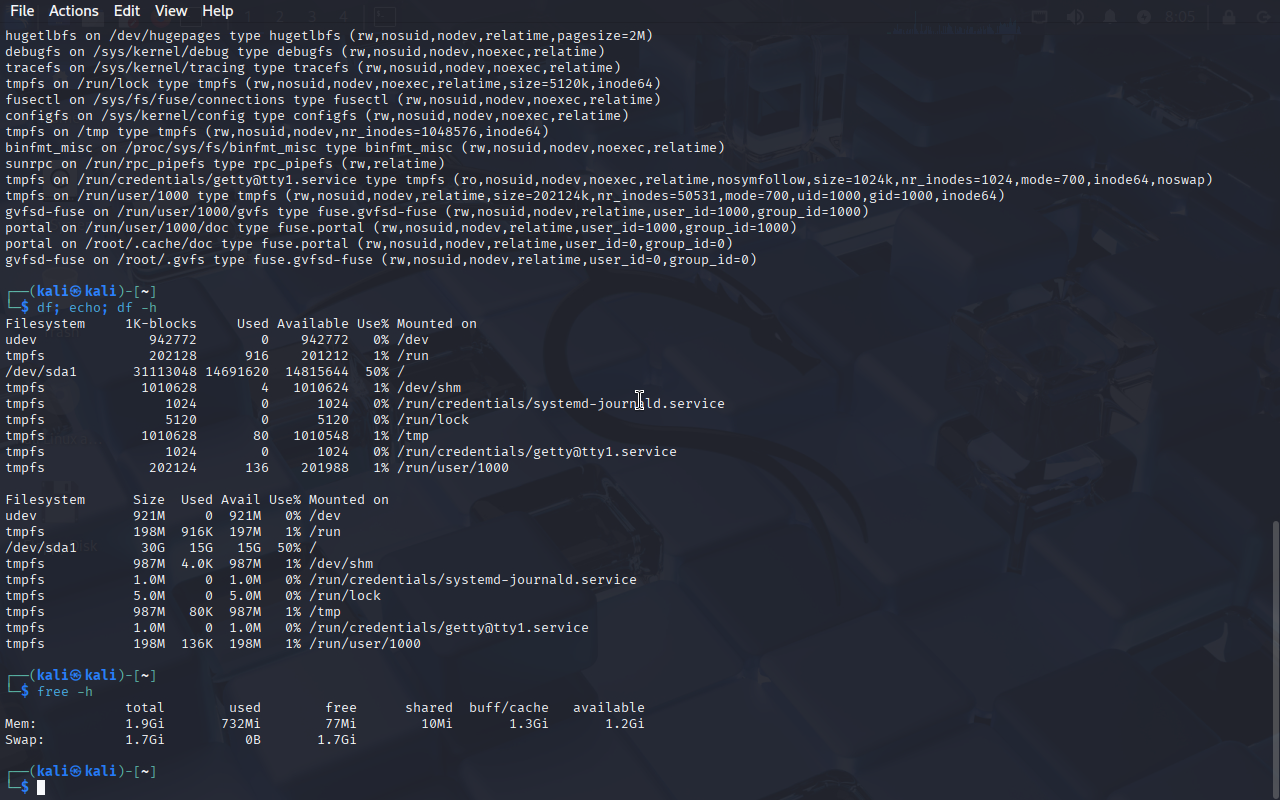Click the 1.9Gi total memory value
Screen dimensions: 1280x800
145,723
